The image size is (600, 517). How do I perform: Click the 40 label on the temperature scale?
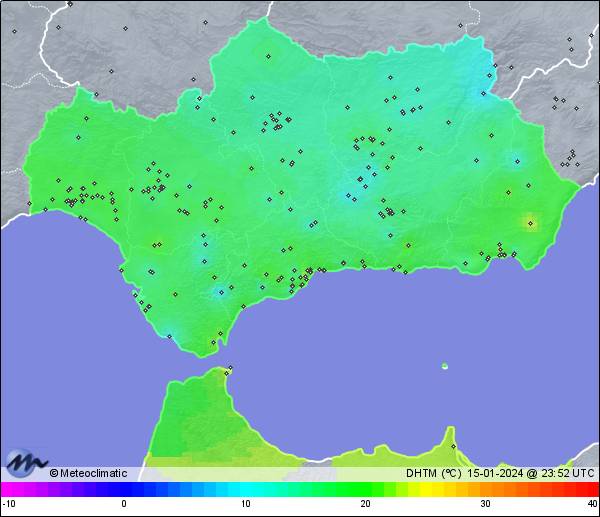pos(593,504)
